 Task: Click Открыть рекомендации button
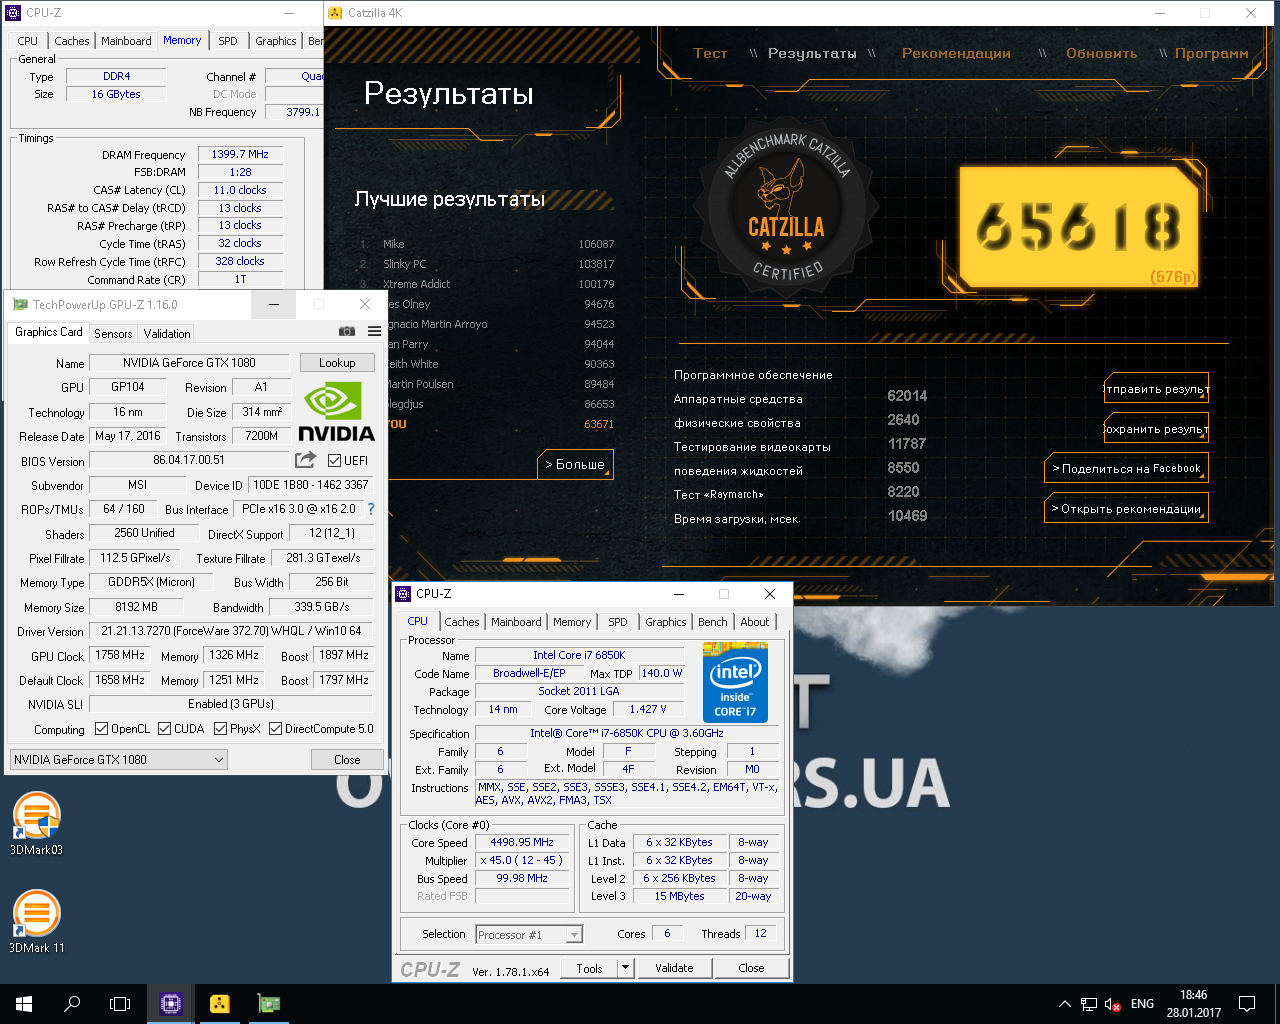[1126, 508]
